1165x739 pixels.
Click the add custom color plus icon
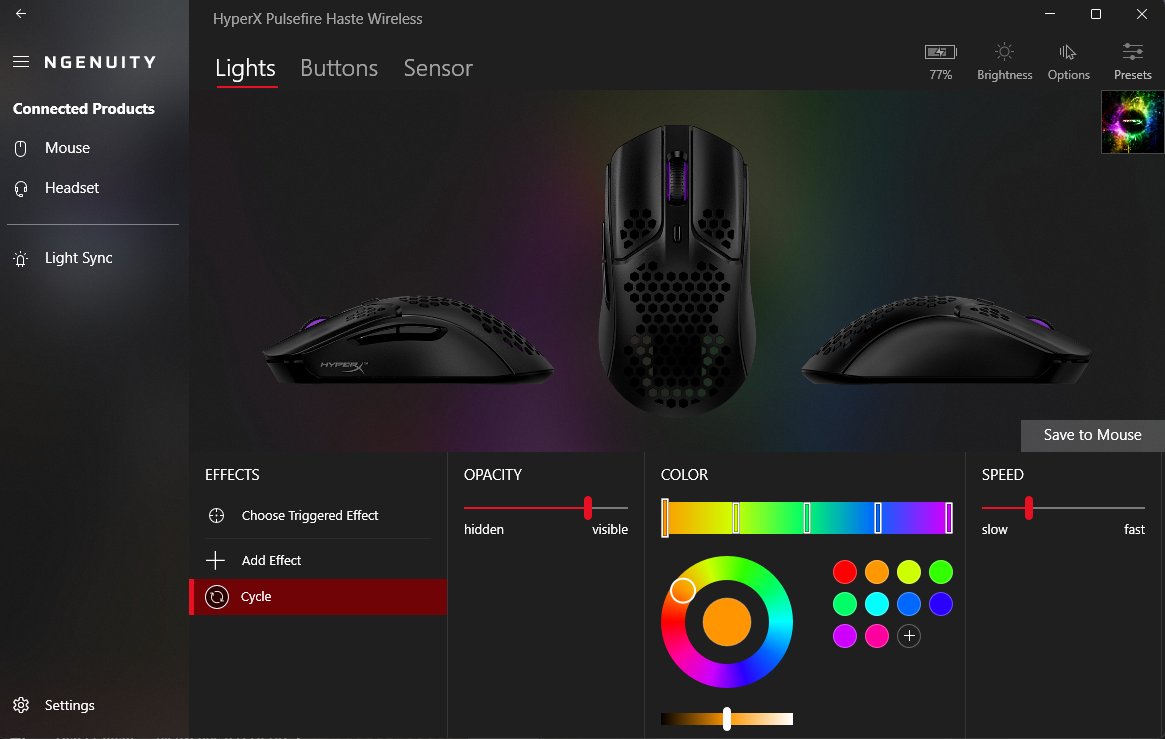point(909,636)
